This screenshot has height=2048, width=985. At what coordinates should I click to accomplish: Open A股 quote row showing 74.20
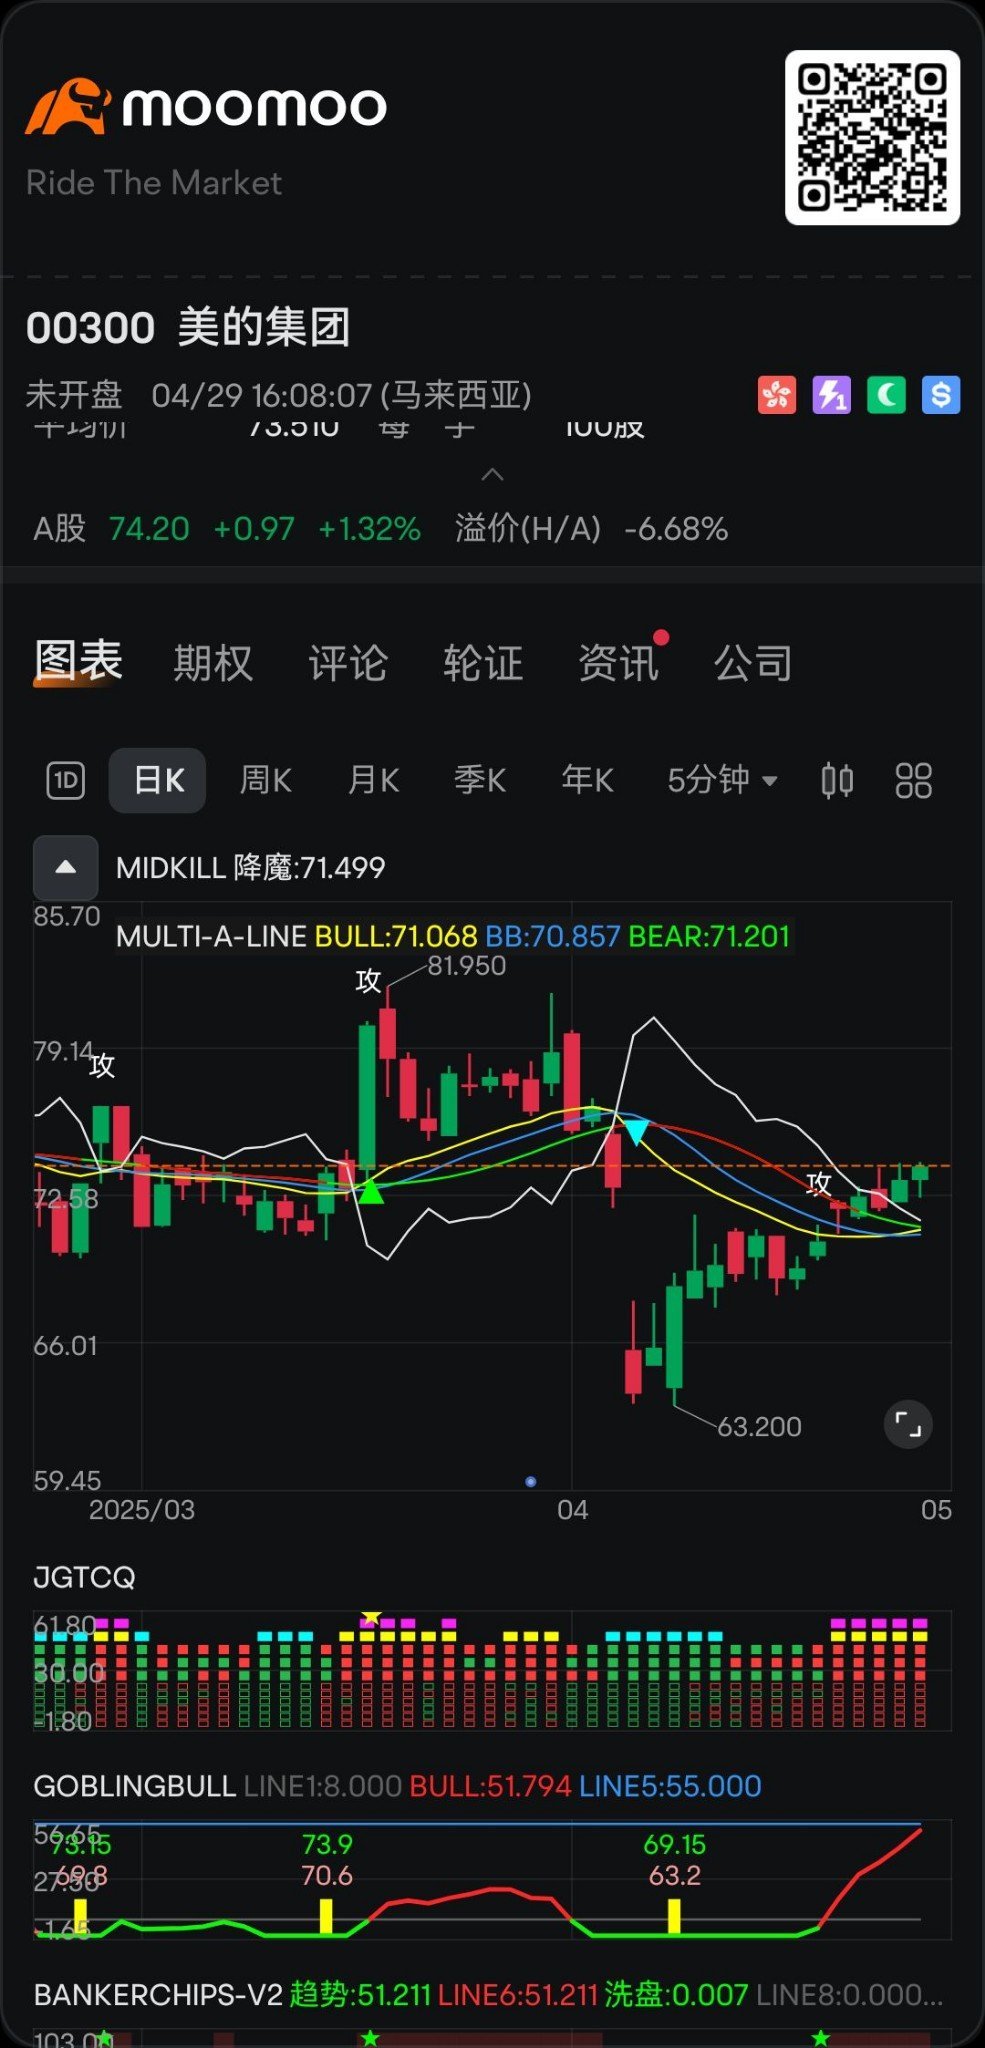point(227,528)
